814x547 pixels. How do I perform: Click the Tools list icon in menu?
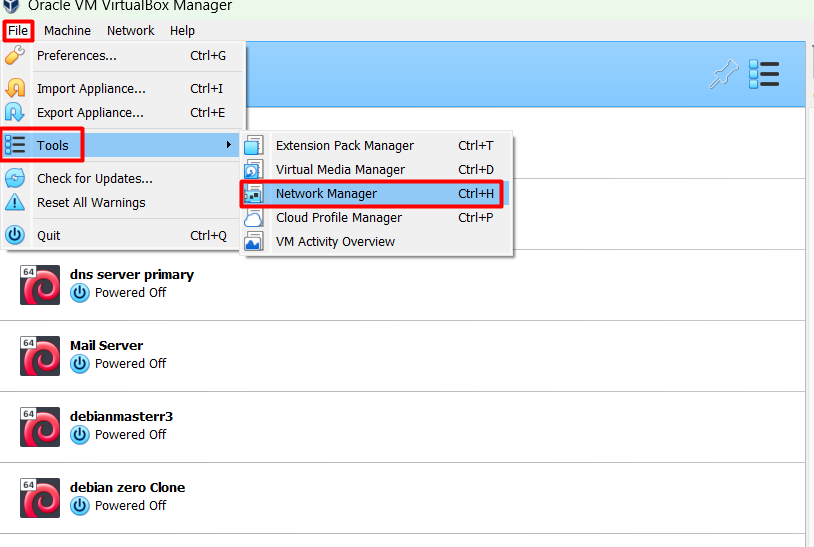coord(15,145)
